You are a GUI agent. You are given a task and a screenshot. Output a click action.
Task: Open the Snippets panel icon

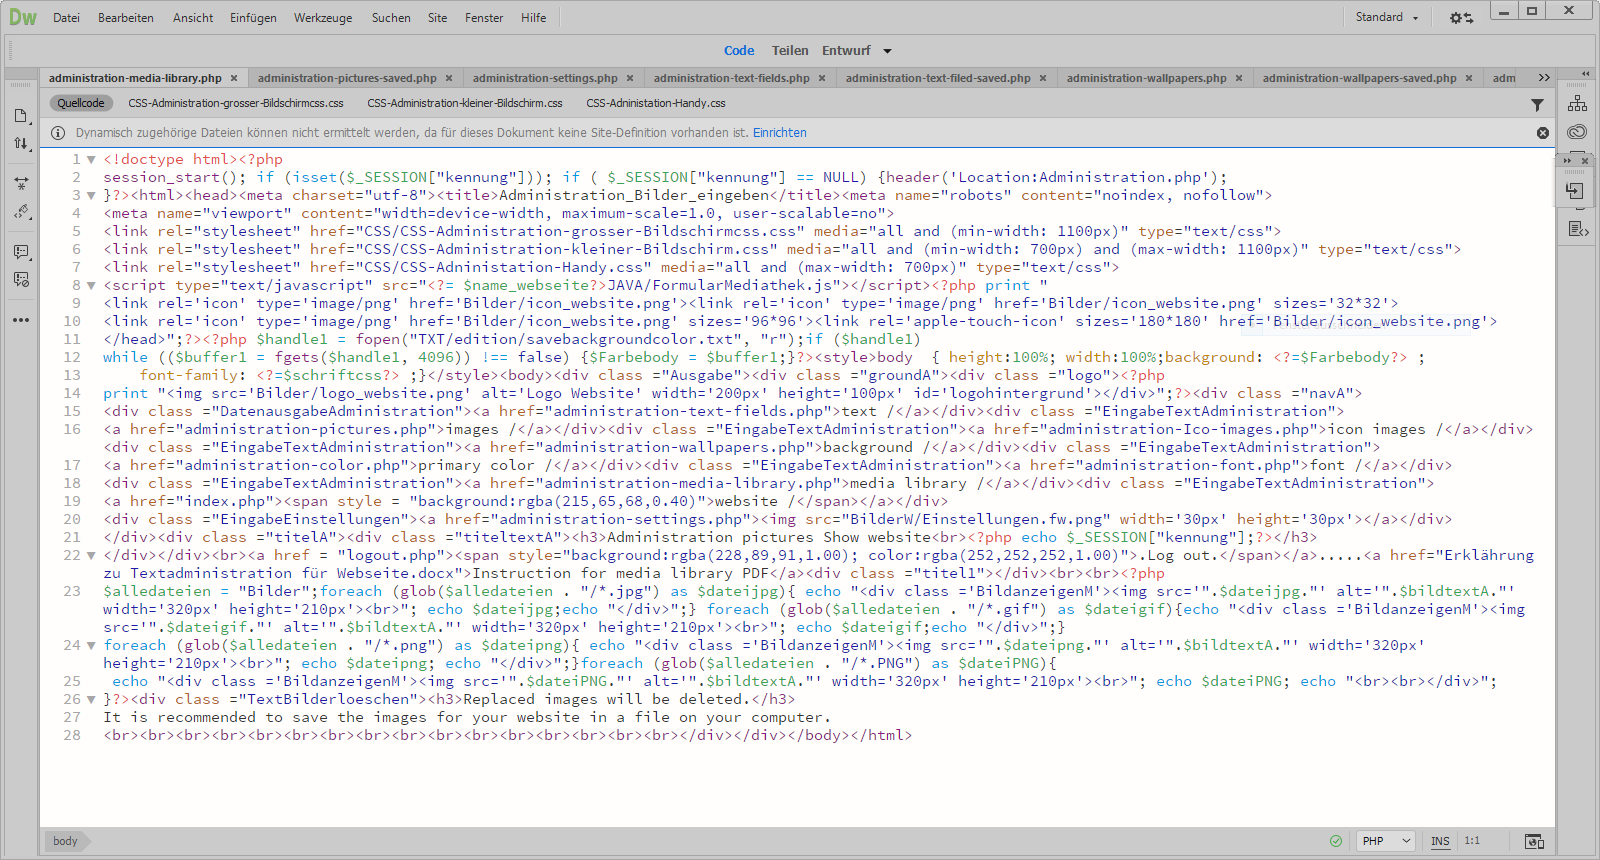pyautogui.click(x=1578, y=229)
